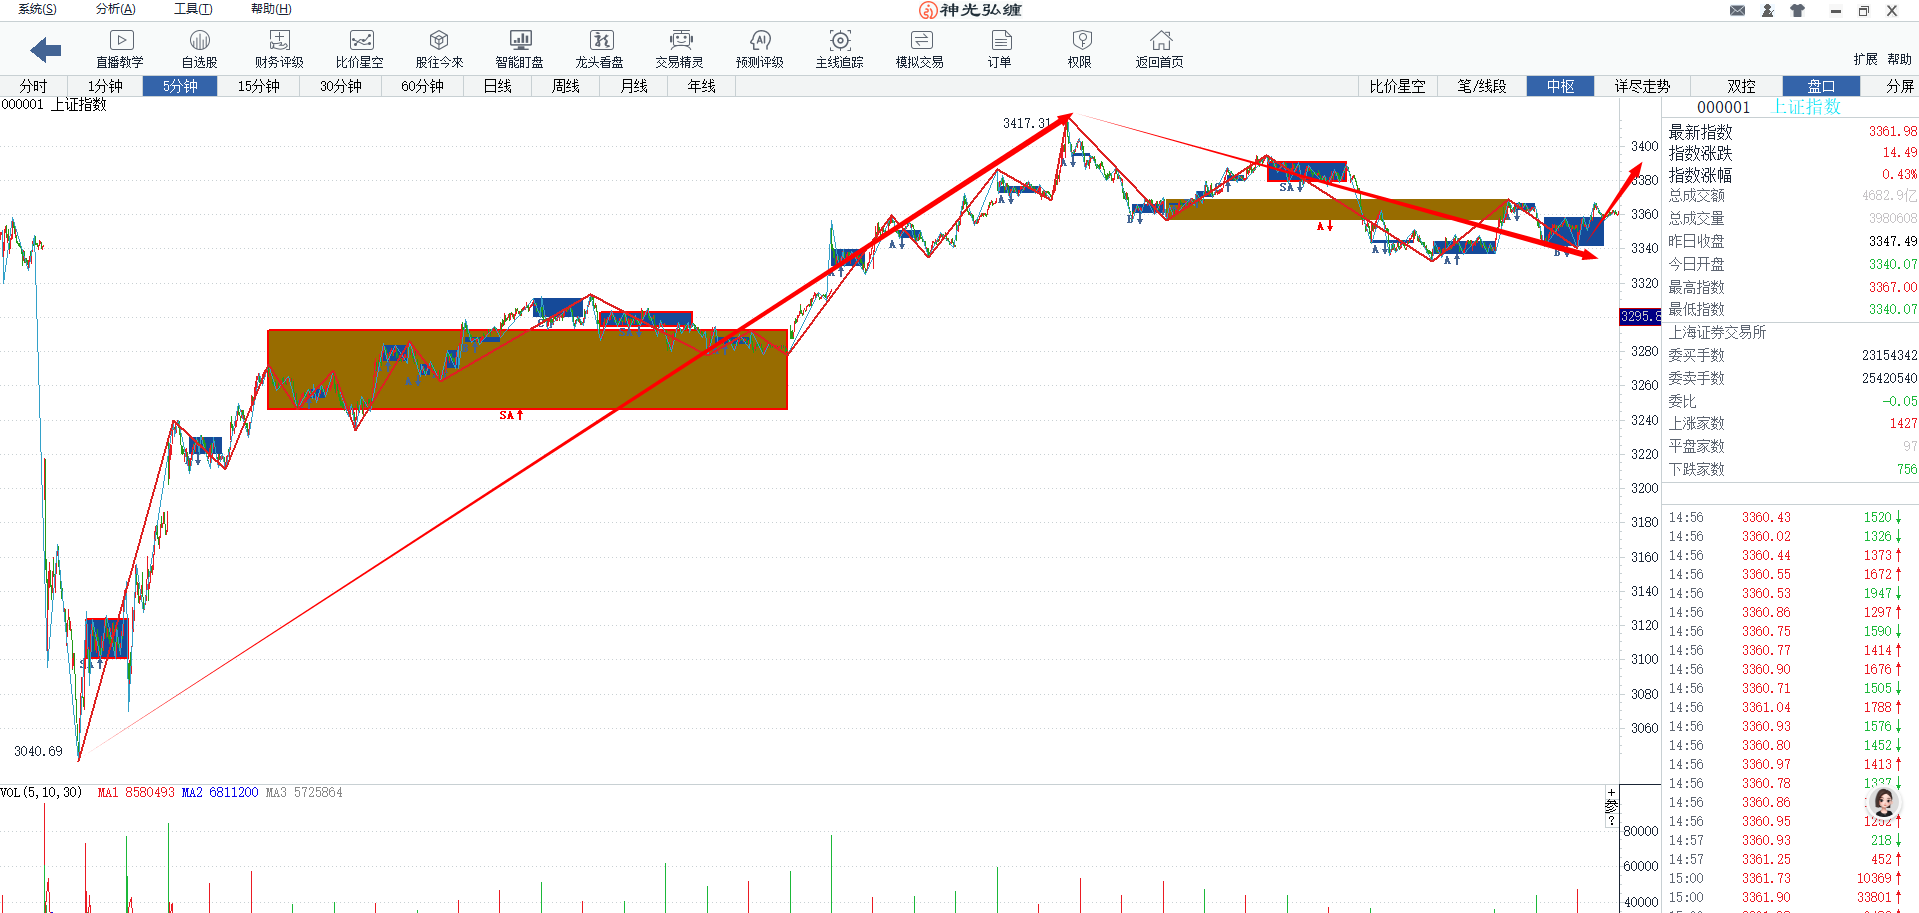This screenshot has height=913, width=1919.
Task: Click the plus button beside volume panel
Action: pyautogui.click(x=1611, y=792)
